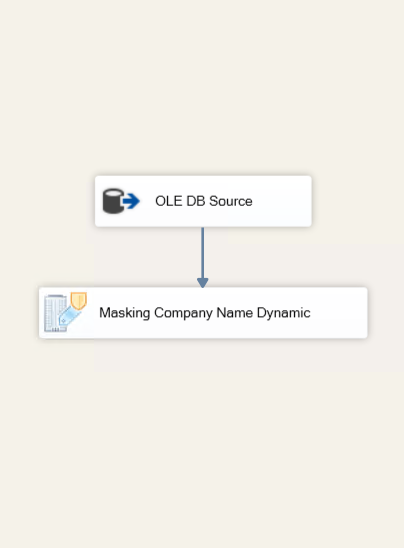The image size is (404, 548).
Task: Click the arrowhead of the data flow path
Action: [x=203, y=283]
